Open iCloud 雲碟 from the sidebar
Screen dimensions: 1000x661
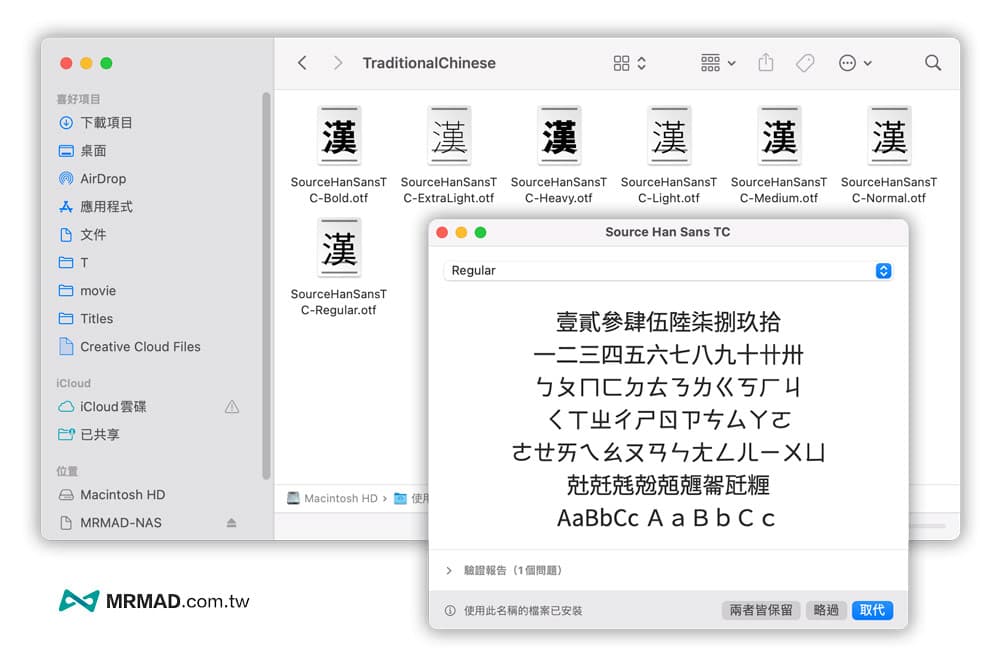coord(114,407)
